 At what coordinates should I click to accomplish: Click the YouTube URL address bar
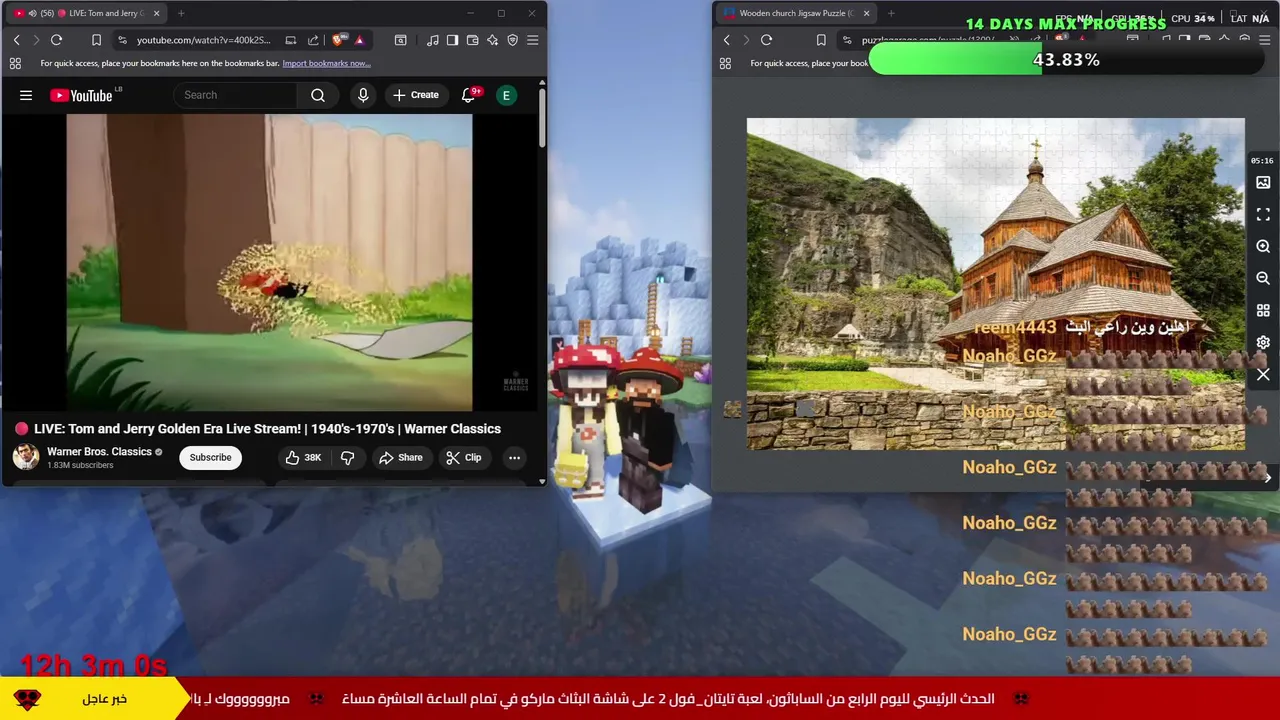click(204, 40)
